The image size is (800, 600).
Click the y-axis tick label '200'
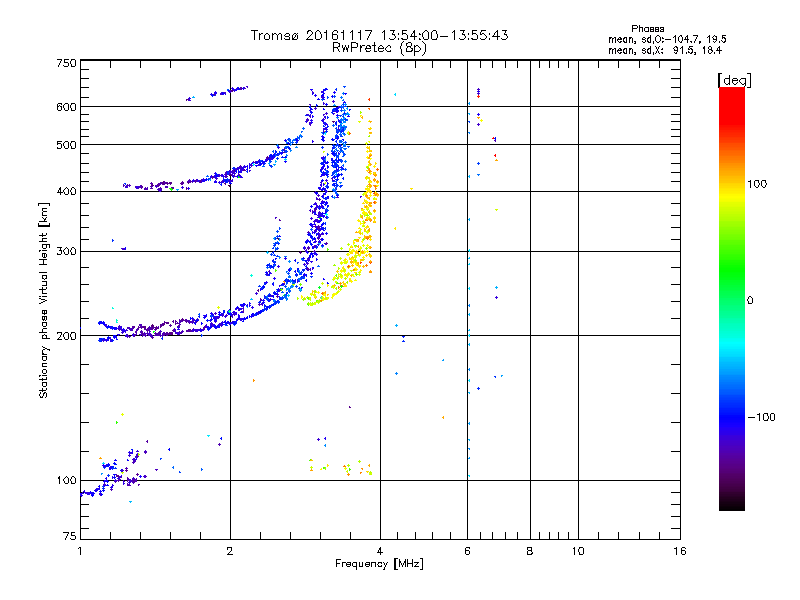[x=66, y=336]
